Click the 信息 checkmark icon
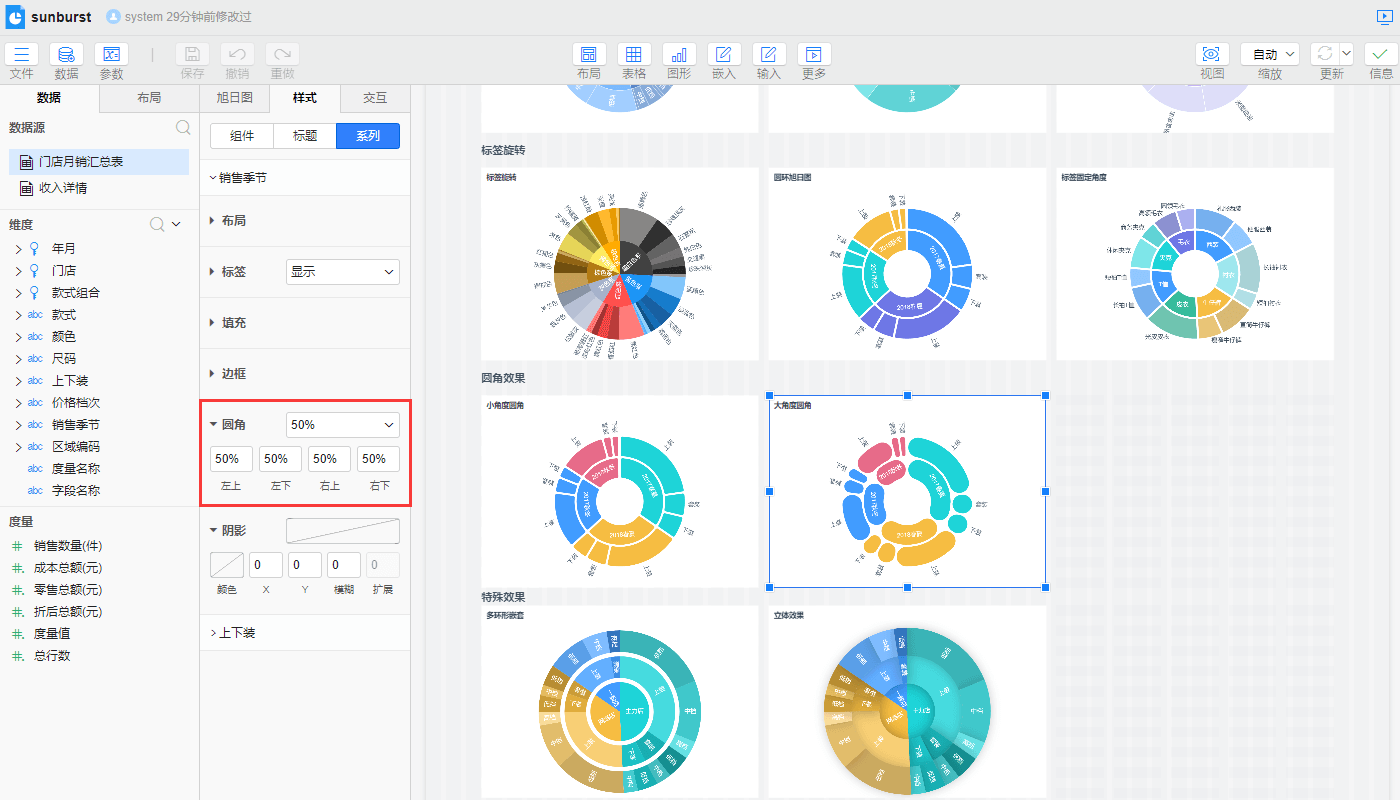Image resolution: width=1400 pixels, height=800 pixels. coord(1381,55)
